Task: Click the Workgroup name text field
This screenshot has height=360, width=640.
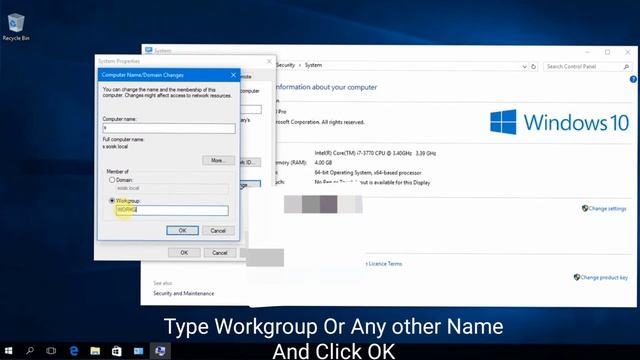Action: [x=172, y=210]
